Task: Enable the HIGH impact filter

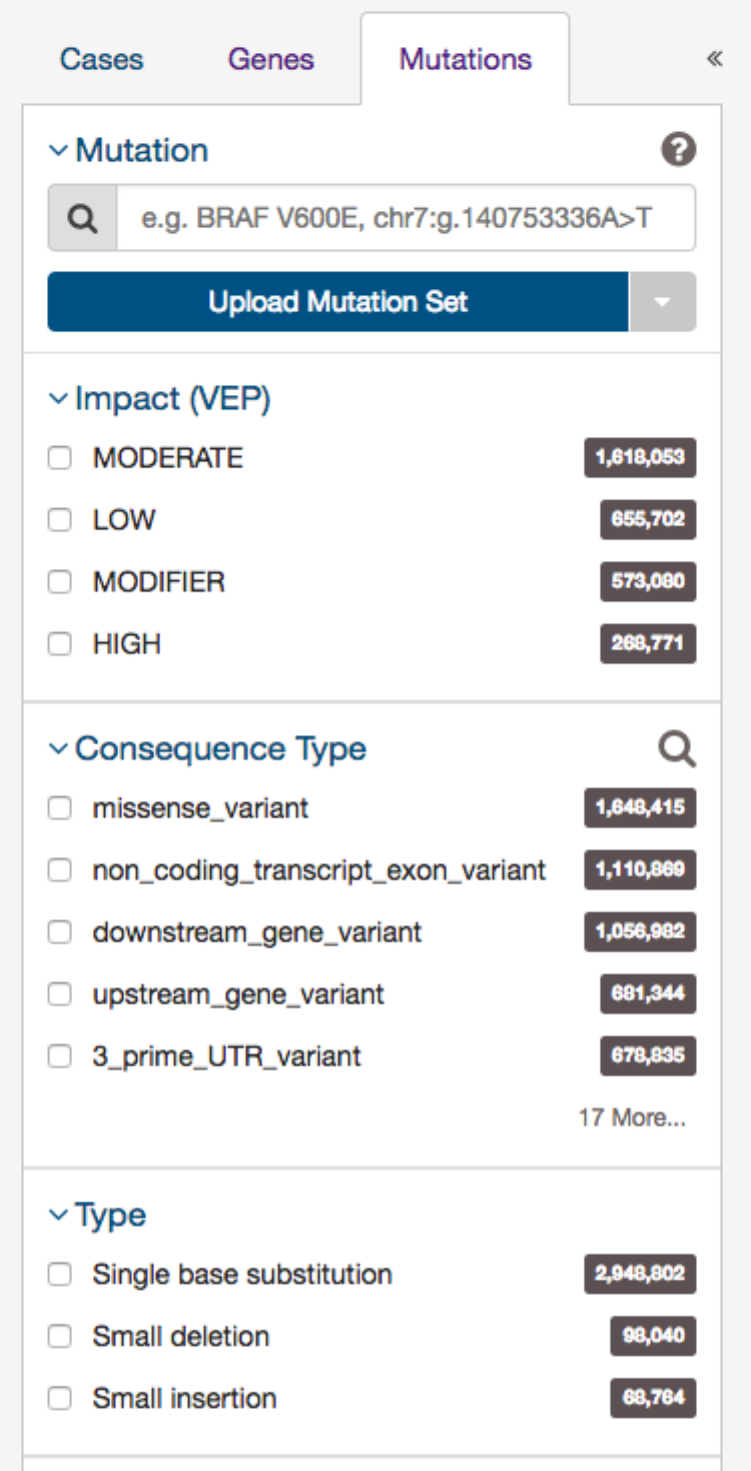Action: click(x=60, y=644)
